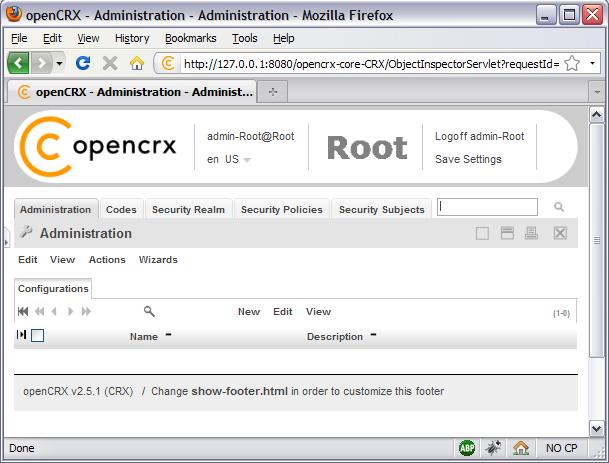Image resolution: width=609 pixels, height=463 pixels.
Task: Open the Firefox File menu
Action: (x=19, y=38)
